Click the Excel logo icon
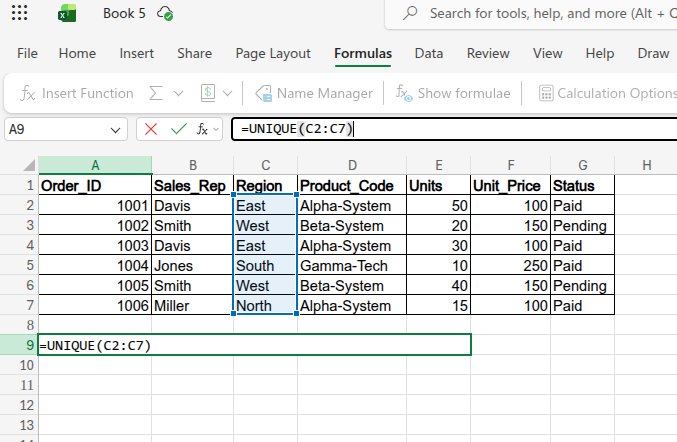 [x=67, y=14]
